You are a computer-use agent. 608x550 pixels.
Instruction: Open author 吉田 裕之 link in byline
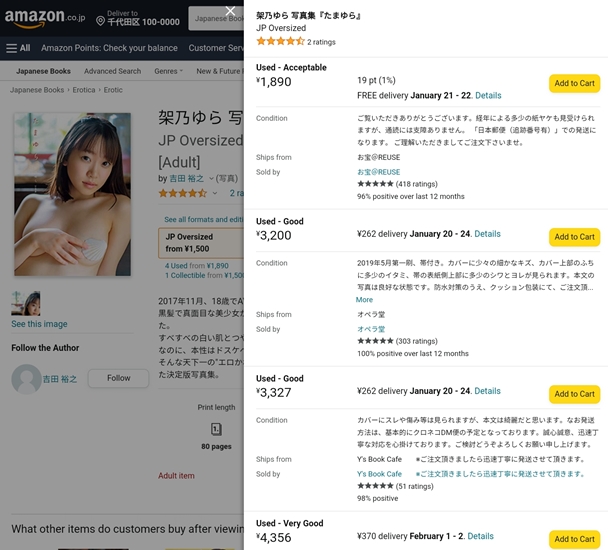click(187, 178)
